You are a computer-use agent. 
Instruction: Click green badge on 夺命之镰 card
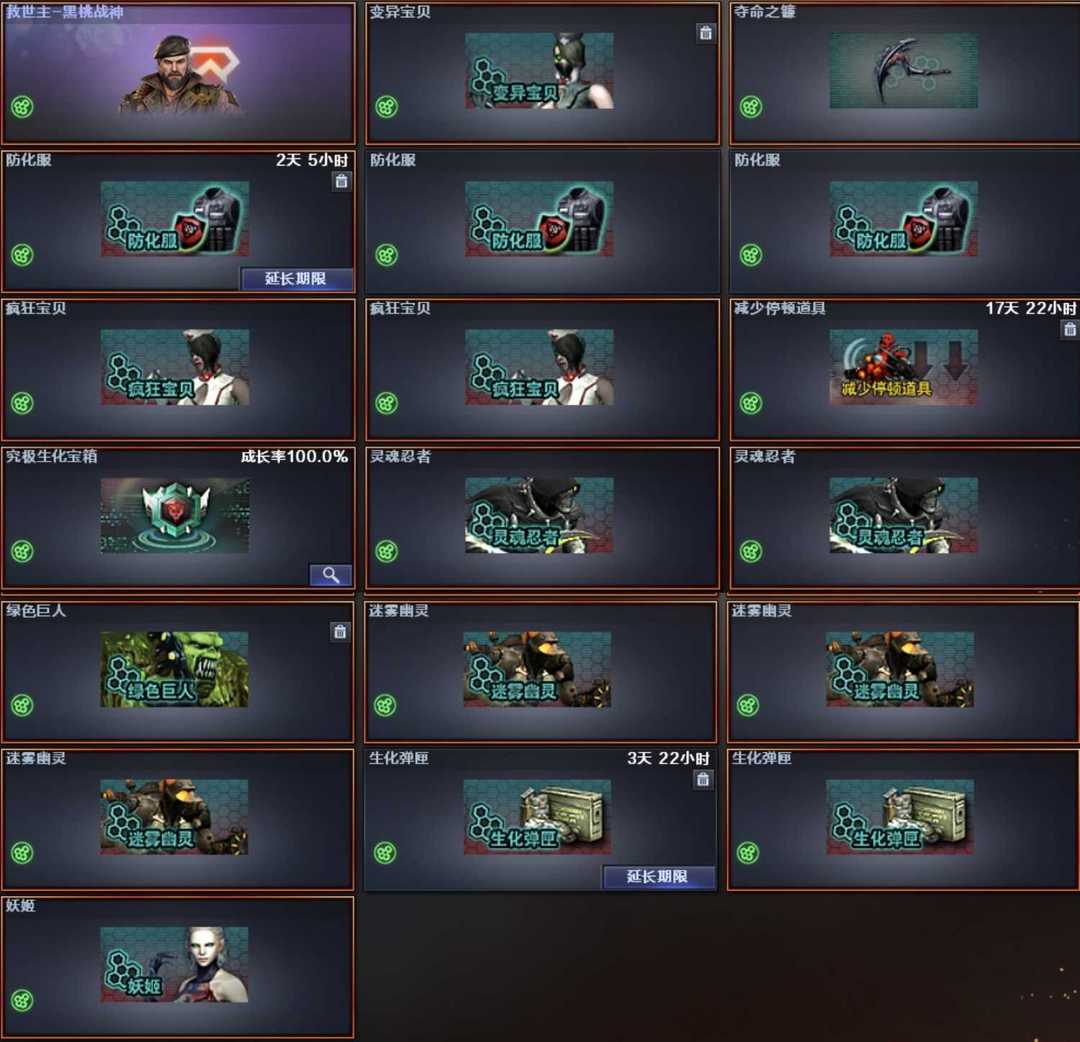[x=751, y=107]
